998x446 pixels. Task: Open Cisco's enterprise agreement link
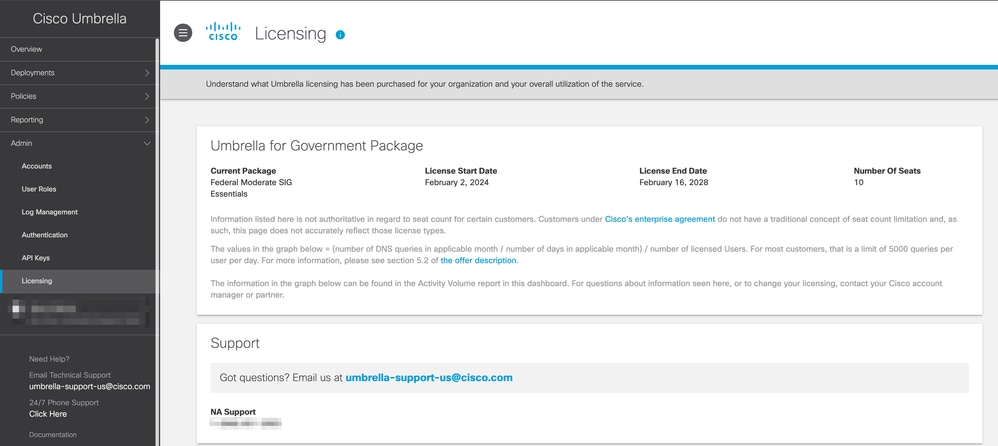click(660, 219)
